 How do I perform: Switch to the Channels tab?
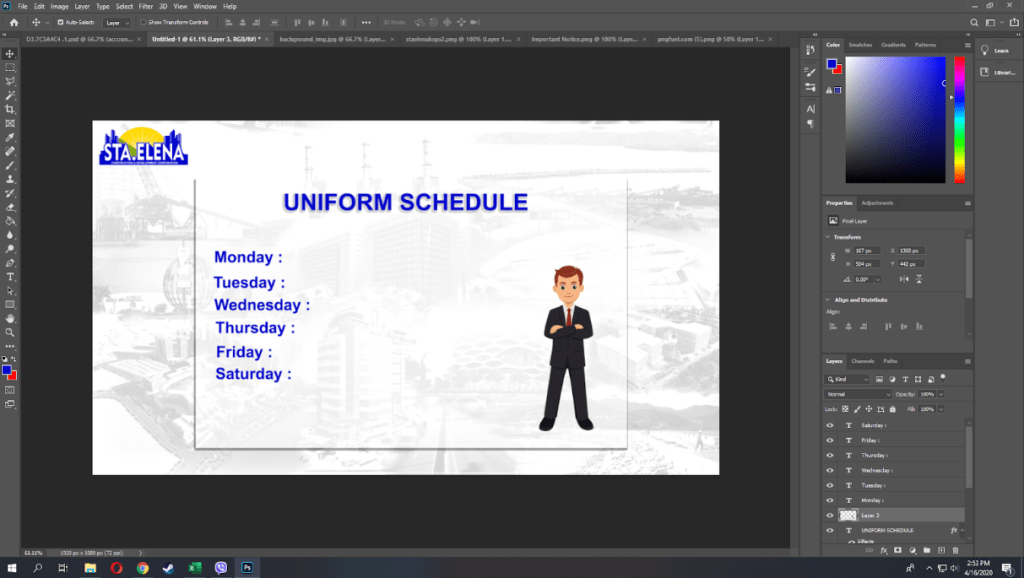[862, 360]
